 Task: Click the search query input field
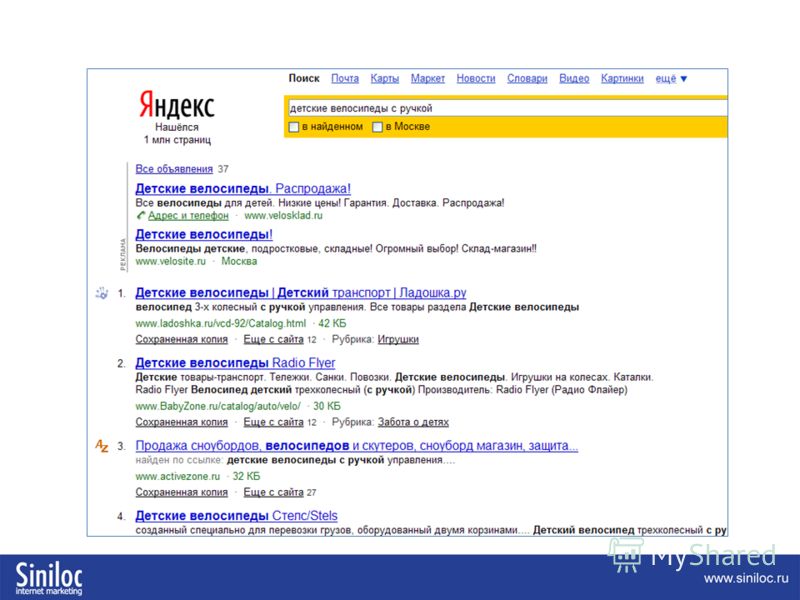pyautogui.click(x=507, y=108)
